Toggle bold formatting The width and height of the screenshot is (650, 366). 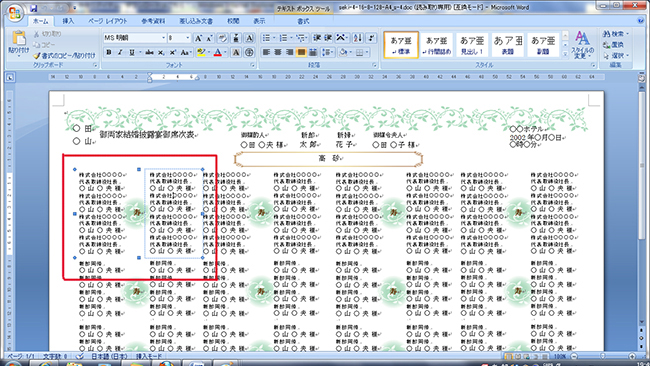109,52
